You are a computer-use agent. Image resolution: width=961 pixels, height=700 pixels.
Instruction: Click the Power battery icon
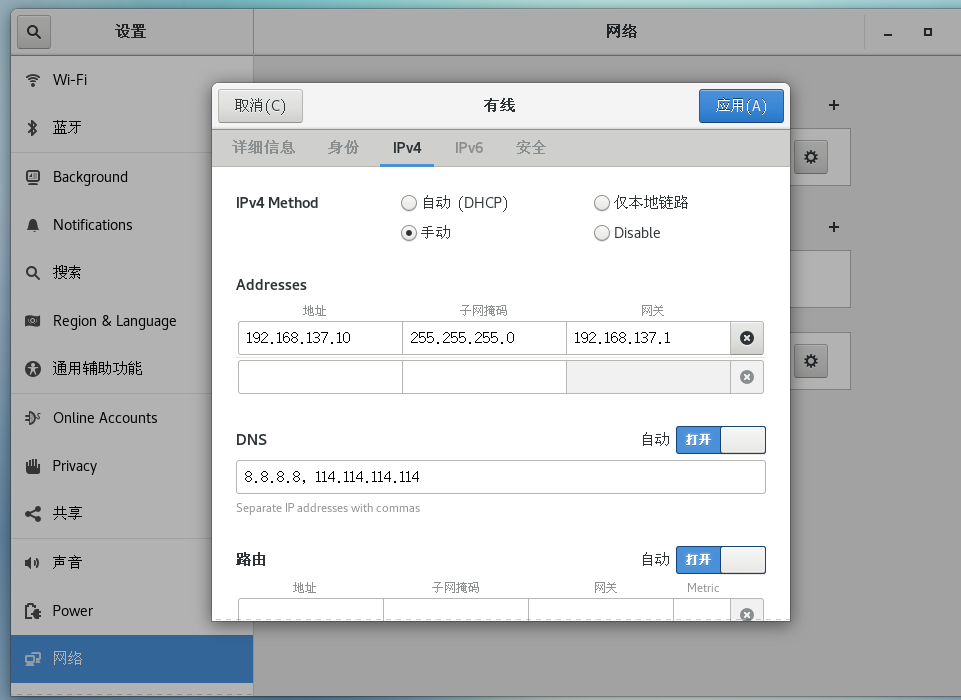[32, 611]
